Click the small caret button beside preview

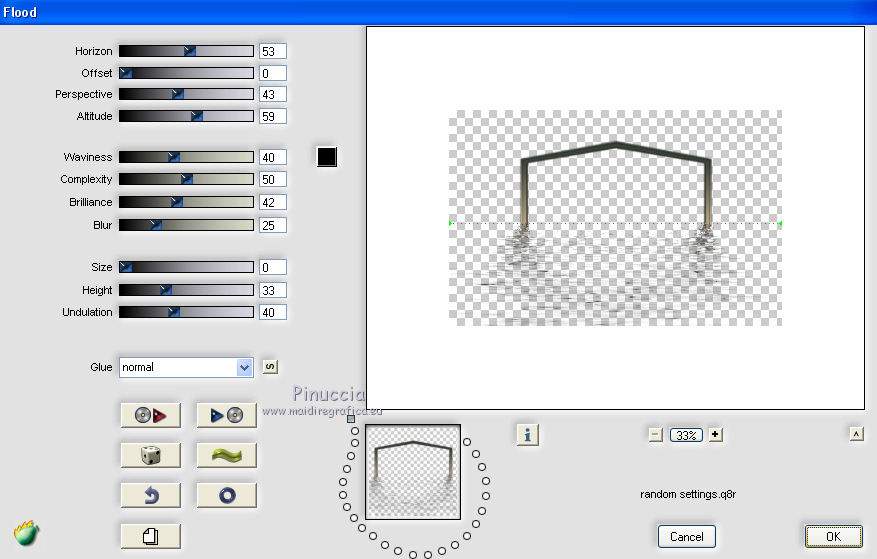(x=856, y=434)
